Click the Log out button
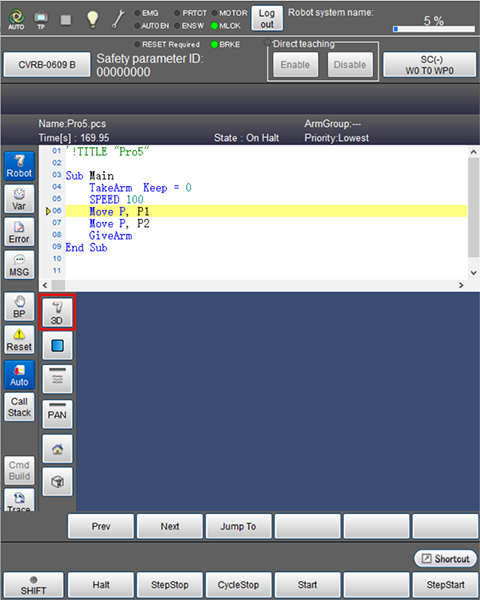Image resolution: width=480 pixels, height=600 pixels. (267, 18)
